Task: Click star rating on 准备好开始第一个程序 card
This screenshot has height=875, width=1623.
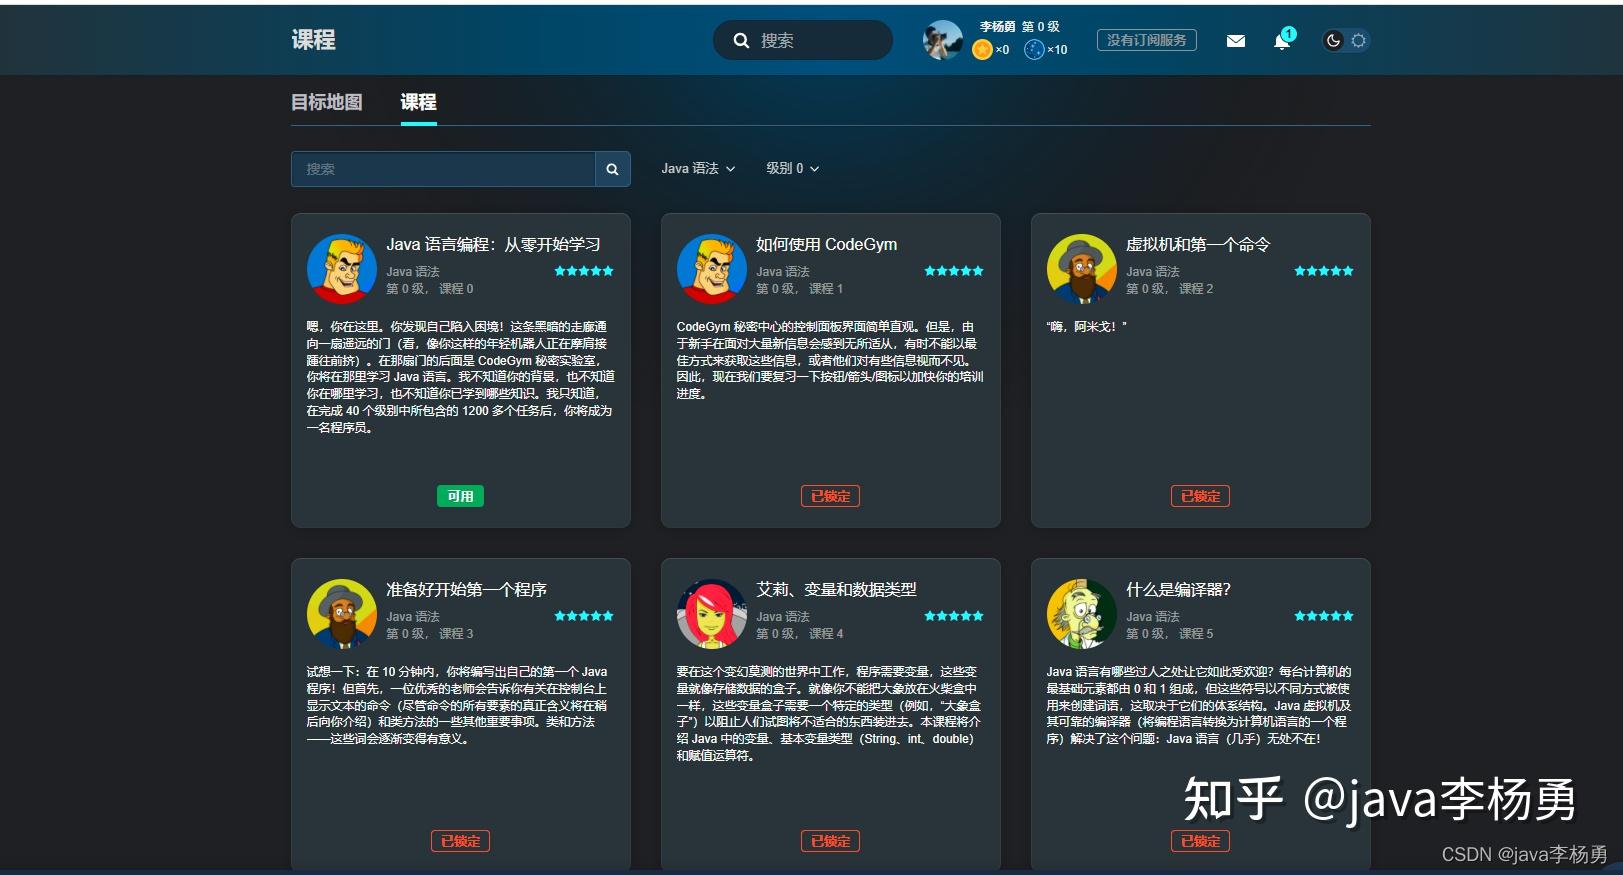Action: 584,616
